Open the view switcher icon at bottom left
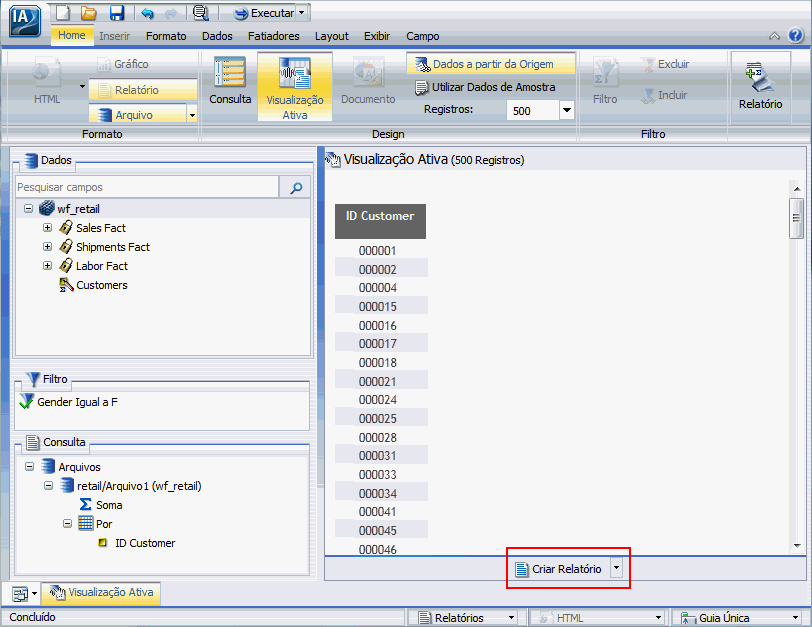 click(21, 594)
